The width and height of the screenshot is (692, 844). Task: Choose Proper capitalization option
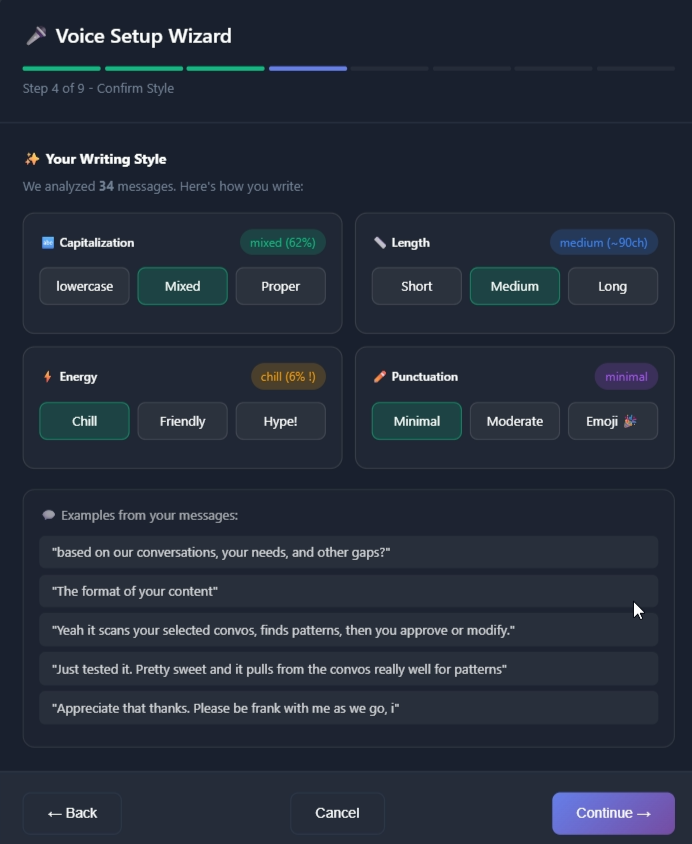click(281, 286)
